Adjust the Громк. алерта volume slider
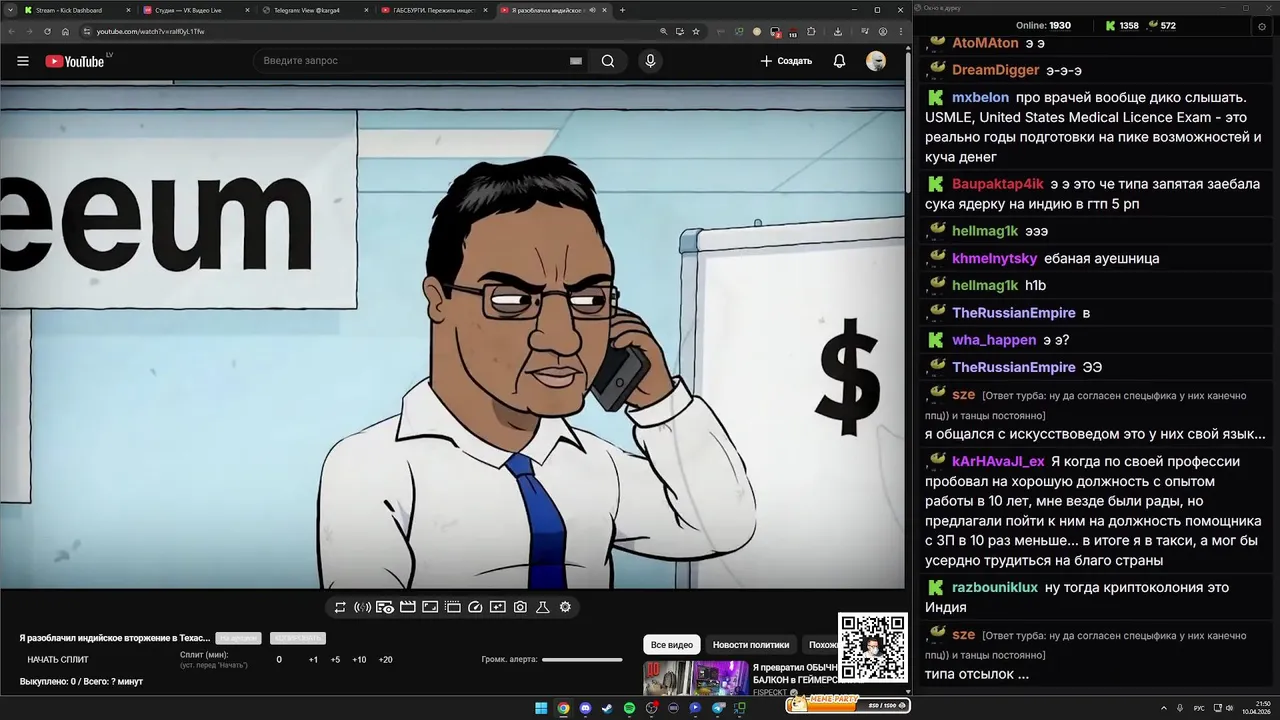The width and height of the screenshot is (1280, 720). pyautogui.click(x=582, y=660)
